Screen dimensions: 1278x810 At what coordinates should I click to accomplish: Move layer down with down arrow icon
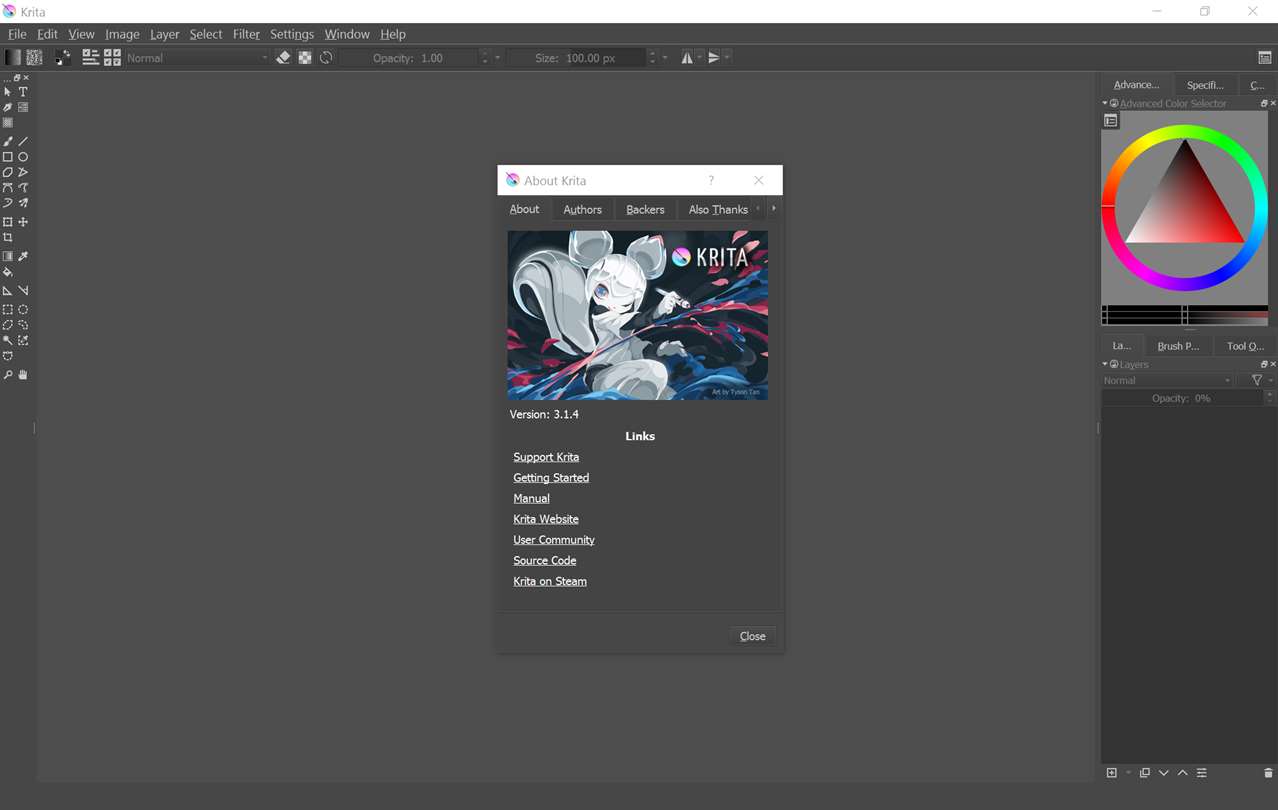tap(1164, 773)
